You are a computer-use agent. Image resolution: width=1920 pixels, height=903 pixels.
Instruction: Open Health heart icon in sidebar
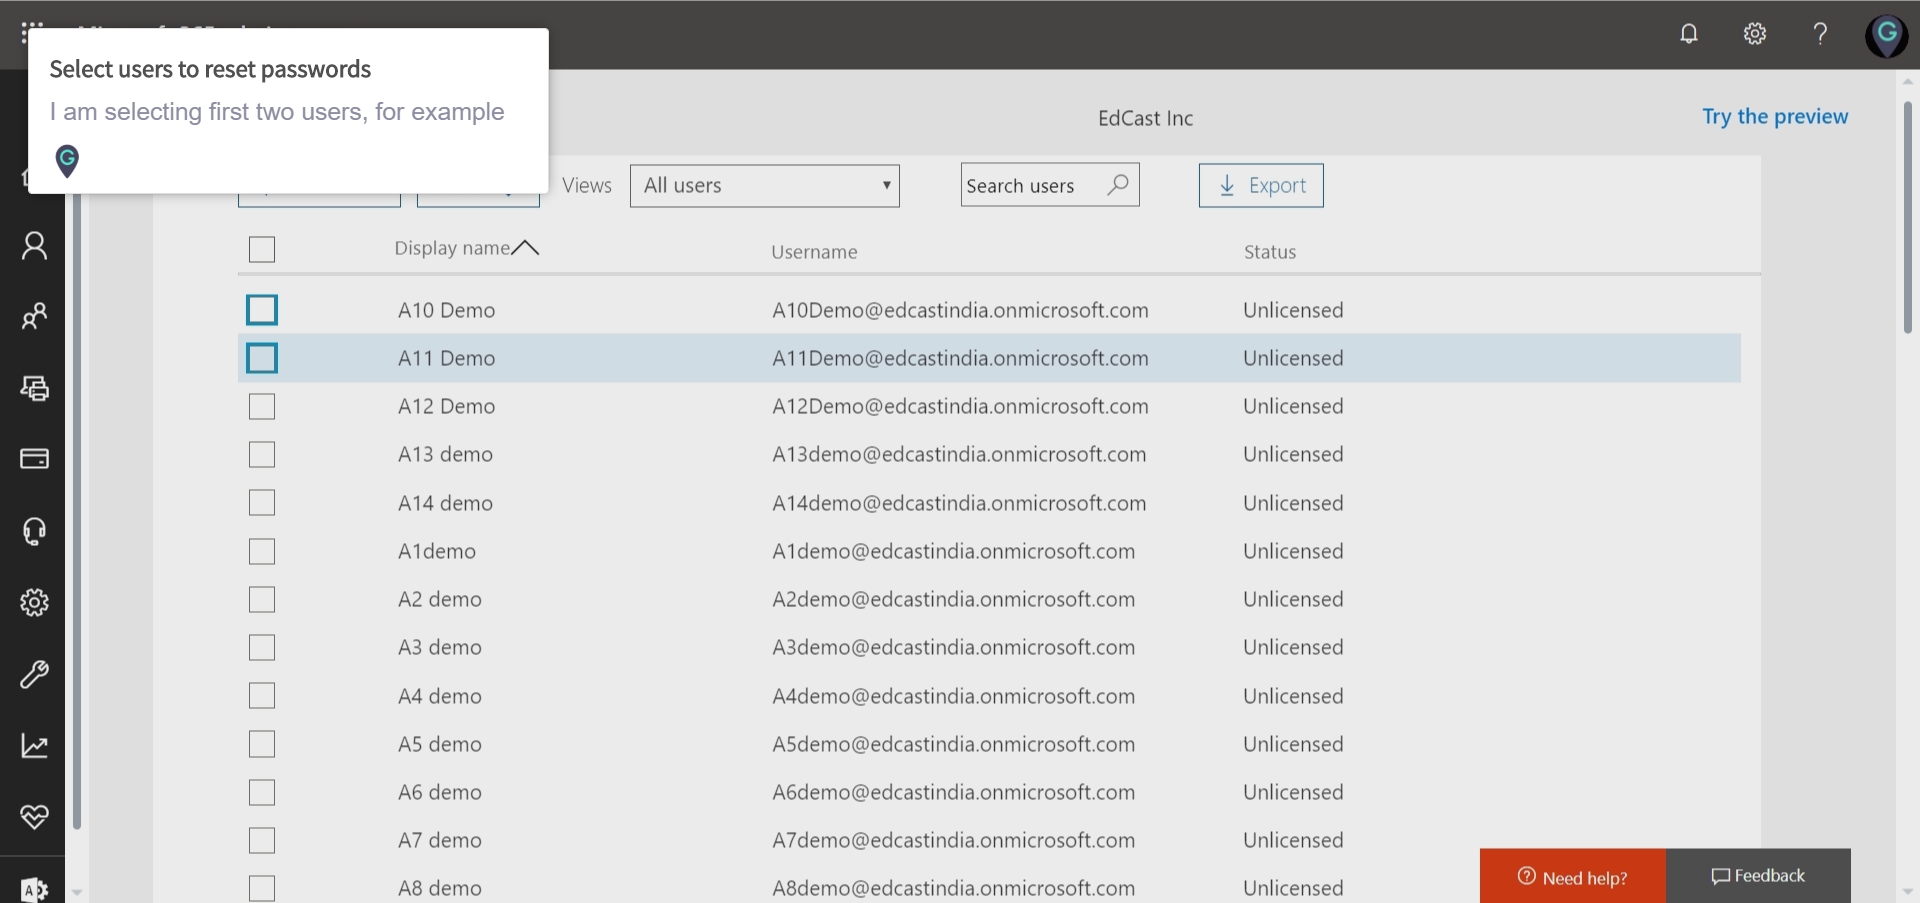click(34, 817)
